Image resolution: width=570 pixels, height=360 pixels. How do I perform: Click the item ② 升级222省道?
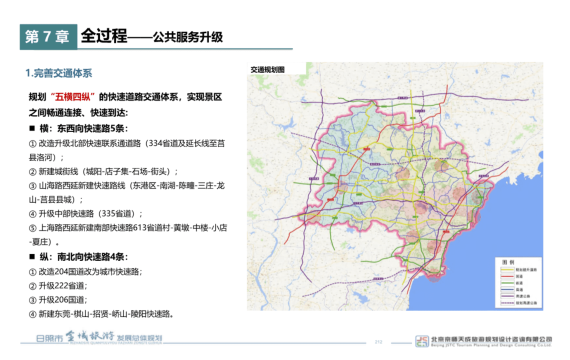(58, 286)
